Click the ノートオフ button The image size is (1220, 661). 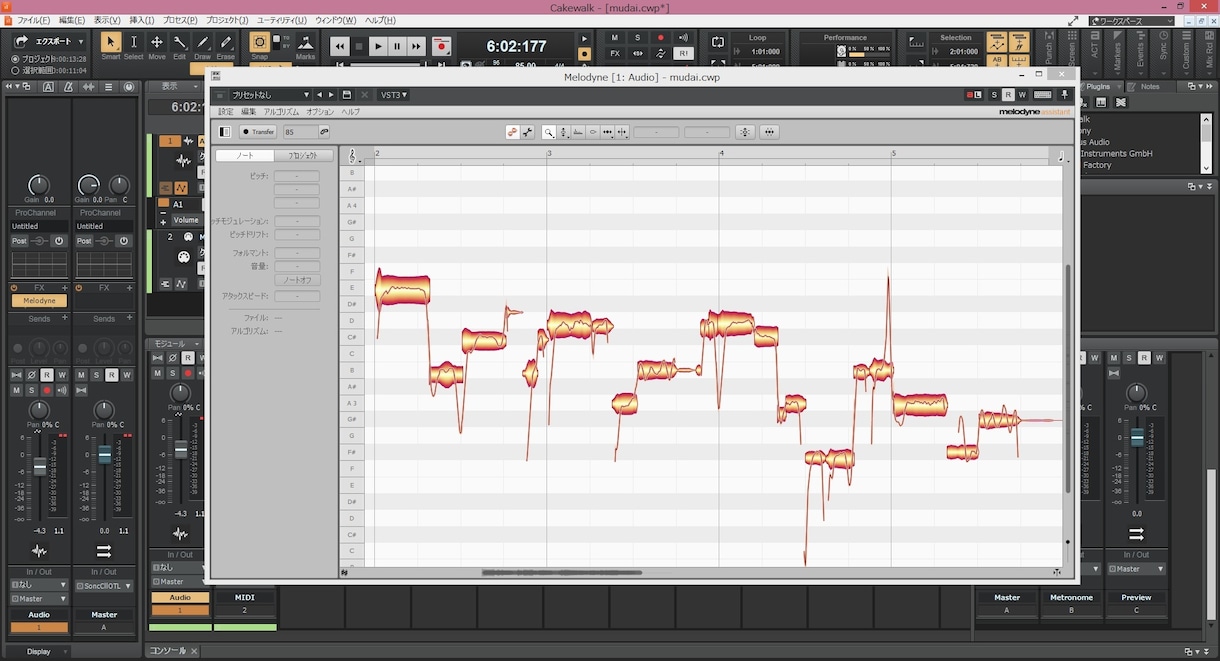click(297, 281)
